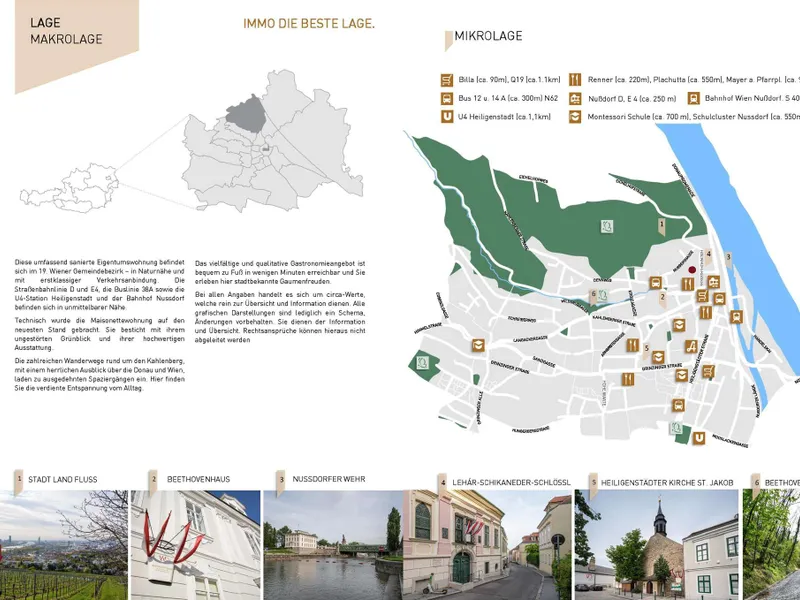Click the tram icon beside Nußdorf D, E 4
The height and width of the screenshot is (600, 800).
pyautogui.click(x=575, y=98)
